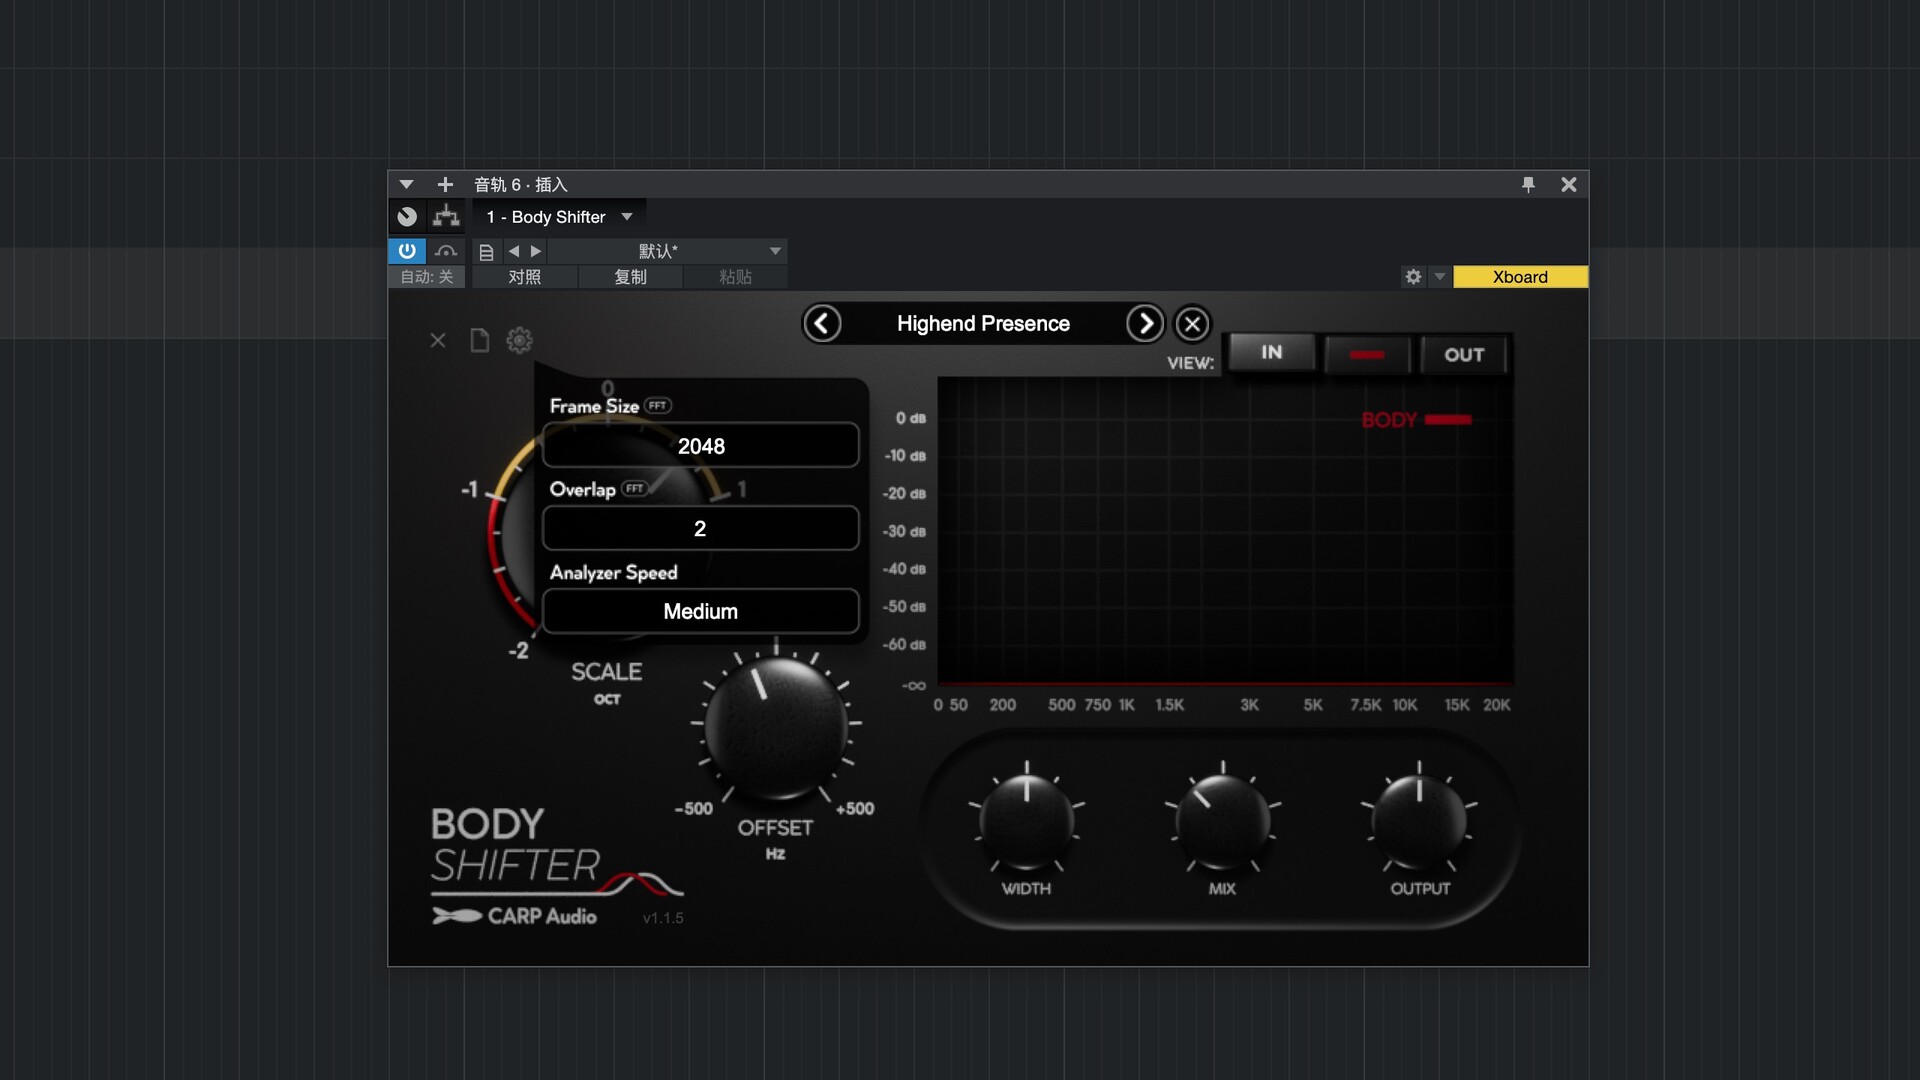Pin the plugin window
The image size is (1920, 1080).
click(1528, 184)
